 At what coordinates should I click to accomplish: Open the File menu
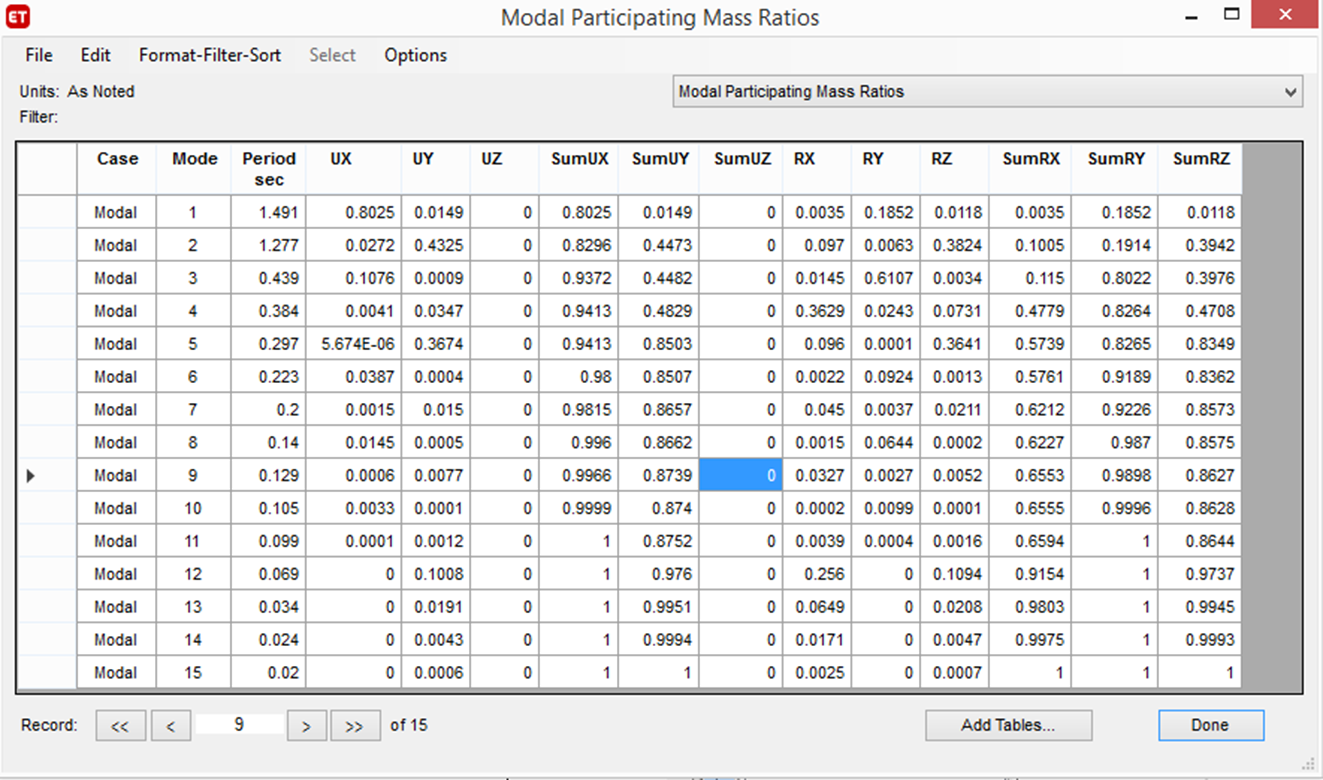39,55
